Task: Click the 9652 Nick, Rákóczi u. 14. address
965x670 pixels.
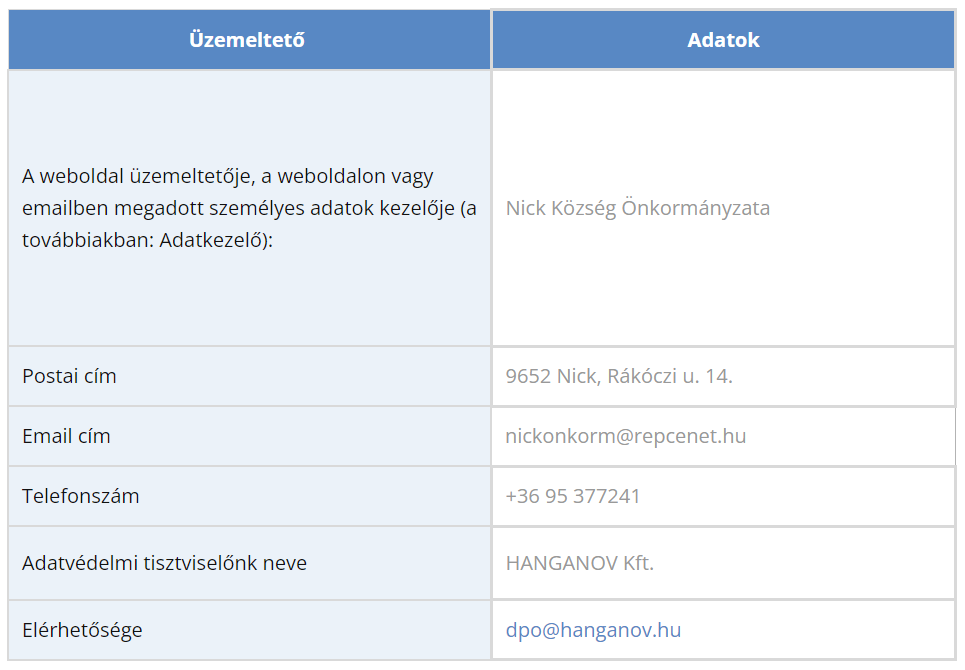Action: pos(619,376)
